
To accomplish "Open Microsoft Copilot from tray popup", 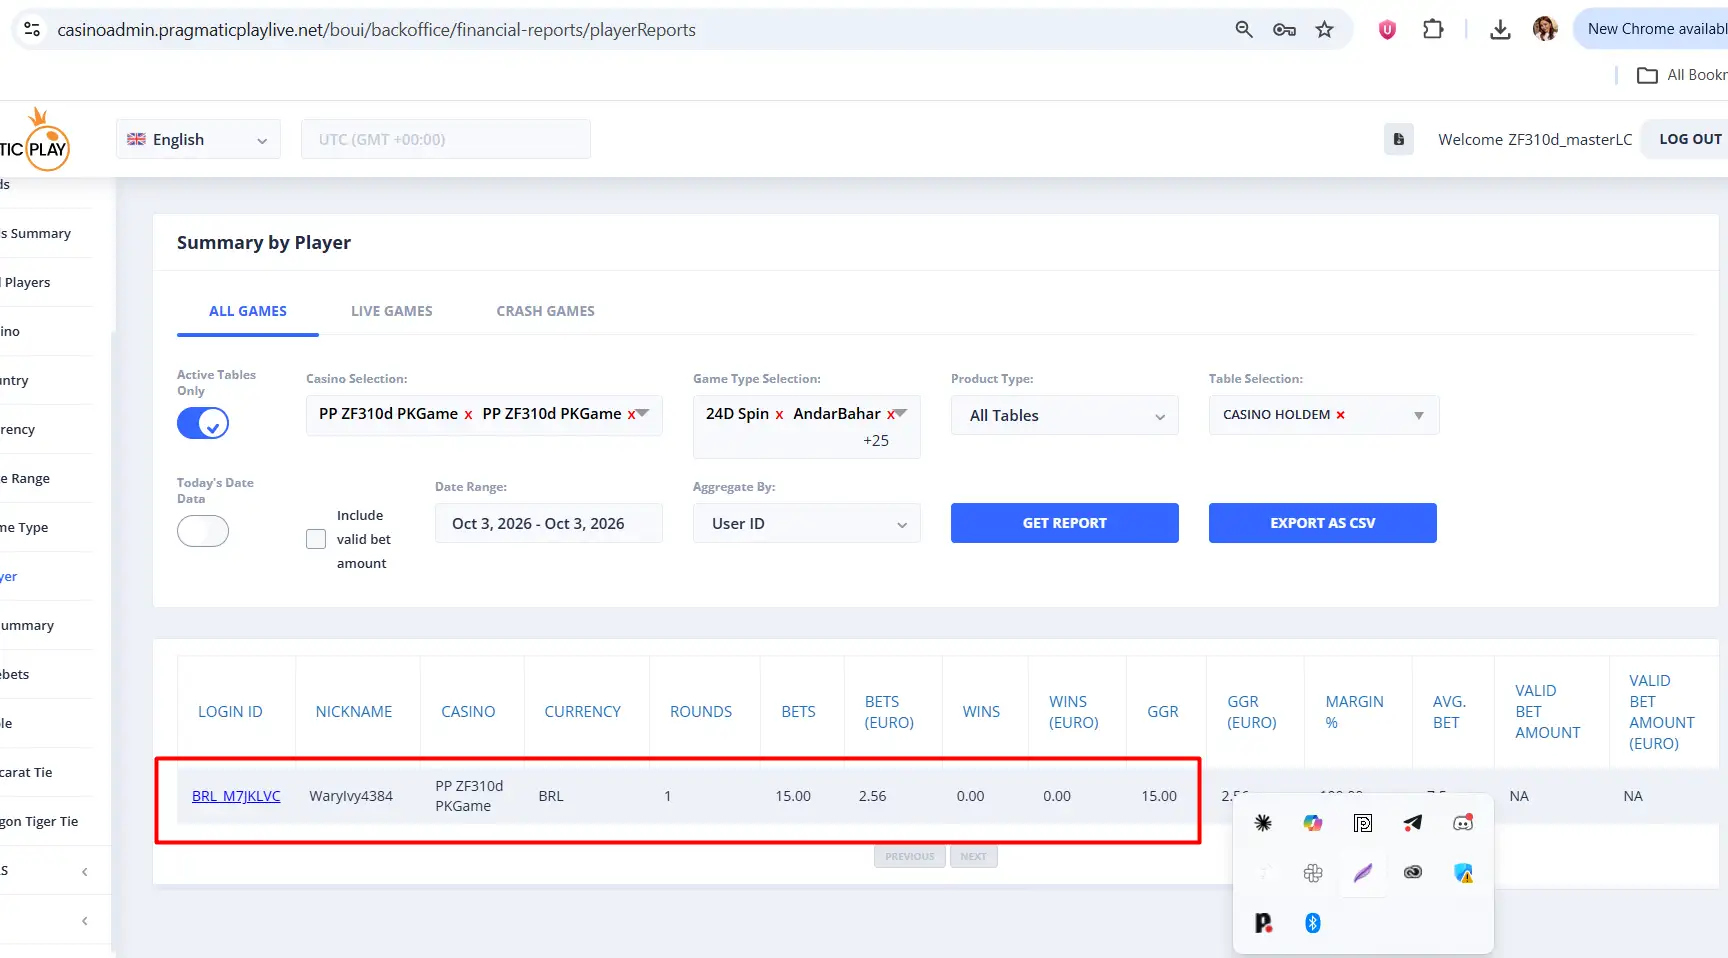I will (1313, 823).
